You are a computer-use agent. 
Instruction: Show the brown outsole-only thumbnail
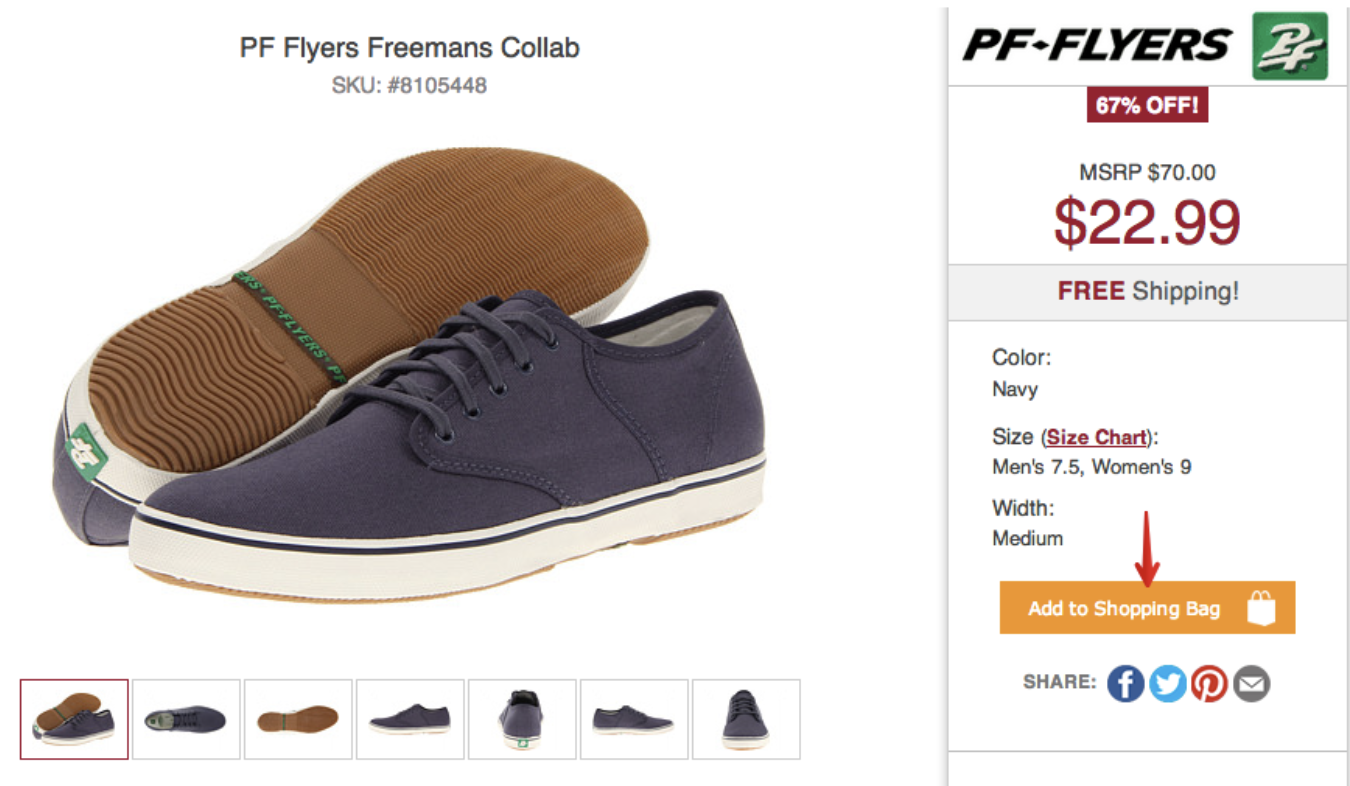[298, 719]
